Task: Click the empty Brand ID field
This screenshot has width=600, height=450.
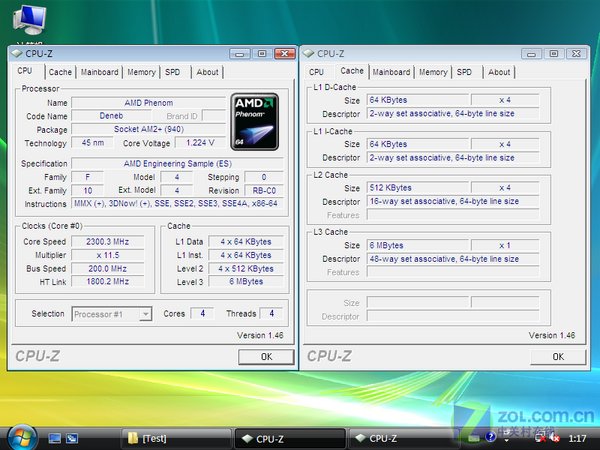Action: pyautogui.click(x=214, y=116)
